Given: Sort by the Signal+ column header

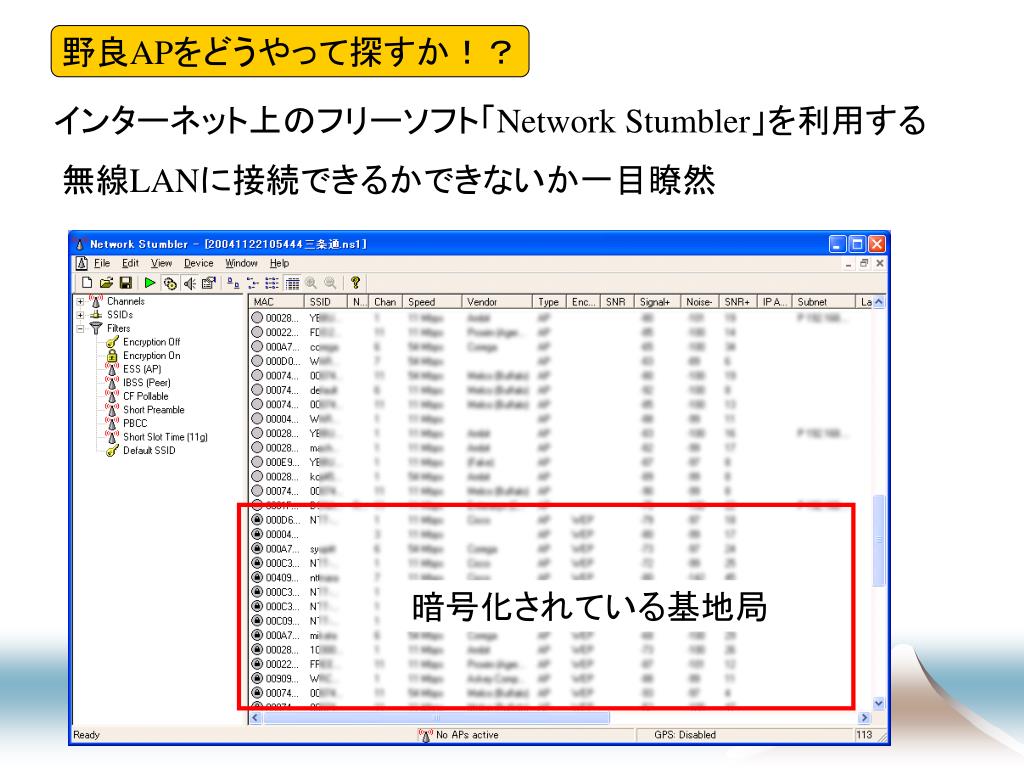Looking at the screenshot, I should coord(656,302).
